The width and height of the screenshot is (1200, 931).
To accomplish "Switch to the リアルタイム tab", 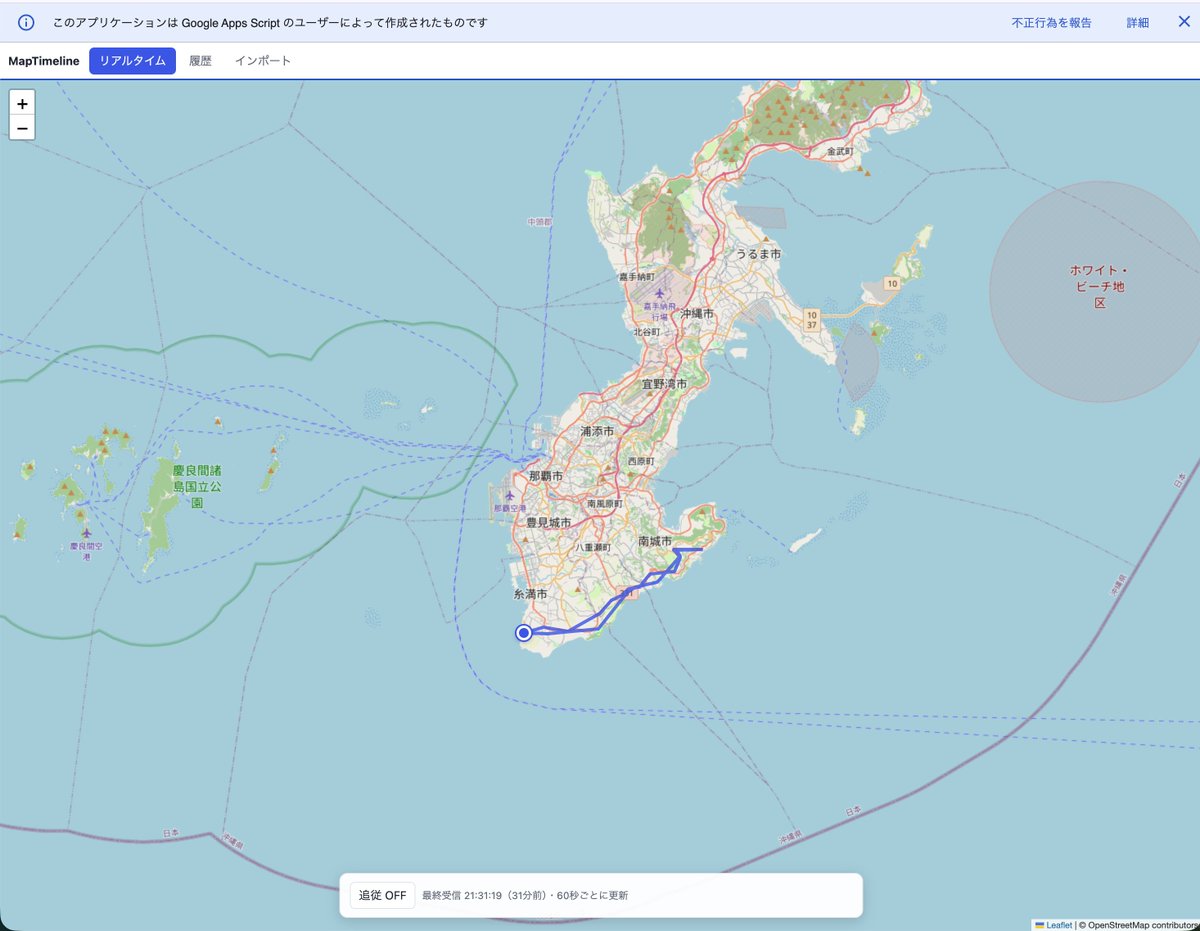I will pos(132,61).
